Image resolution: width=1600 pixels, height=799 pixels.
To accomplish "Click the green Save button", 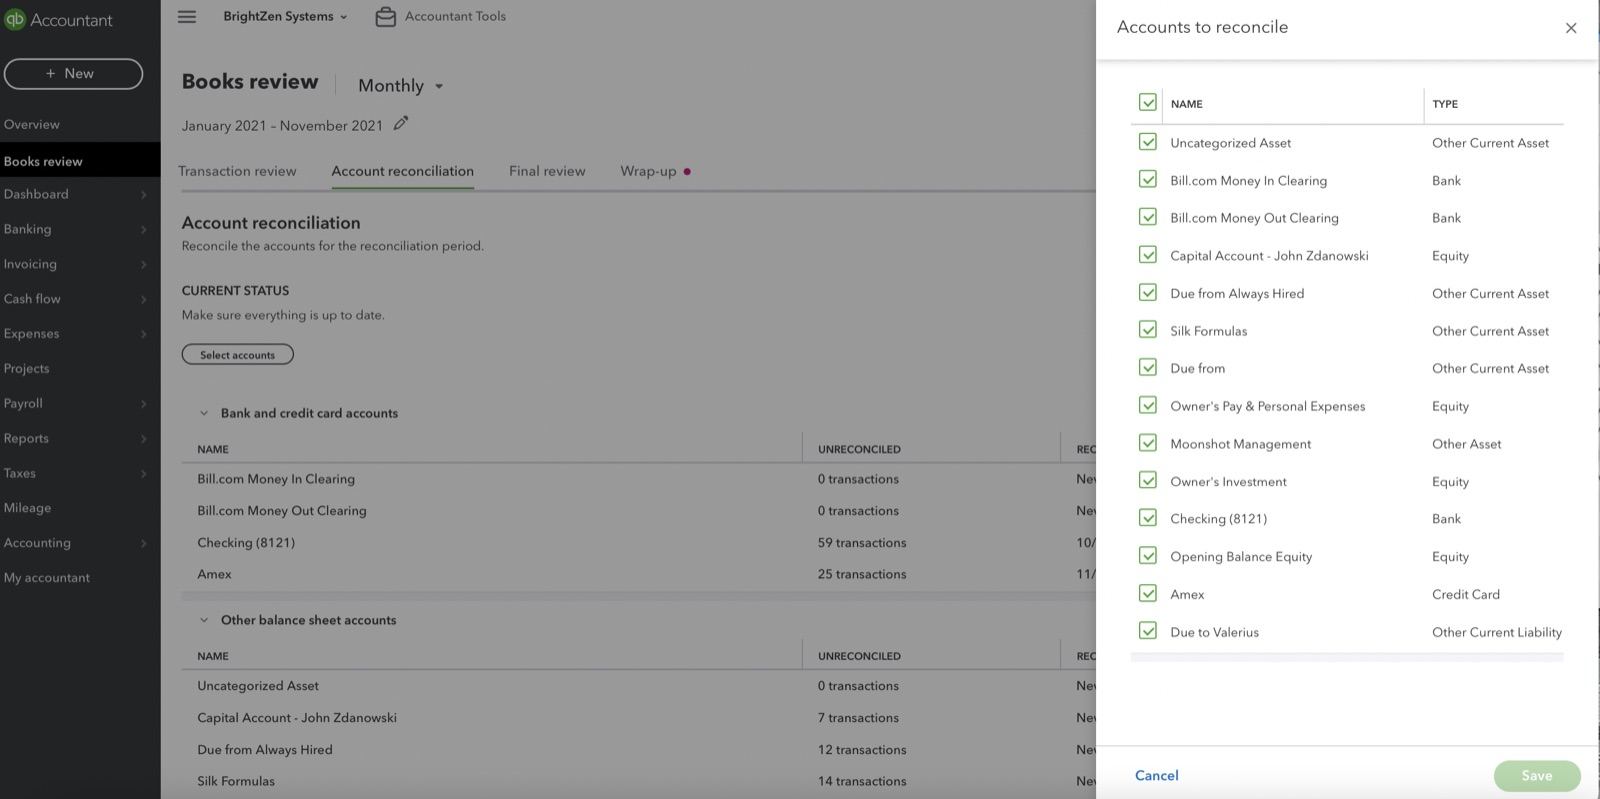I will click(1537, 776).
